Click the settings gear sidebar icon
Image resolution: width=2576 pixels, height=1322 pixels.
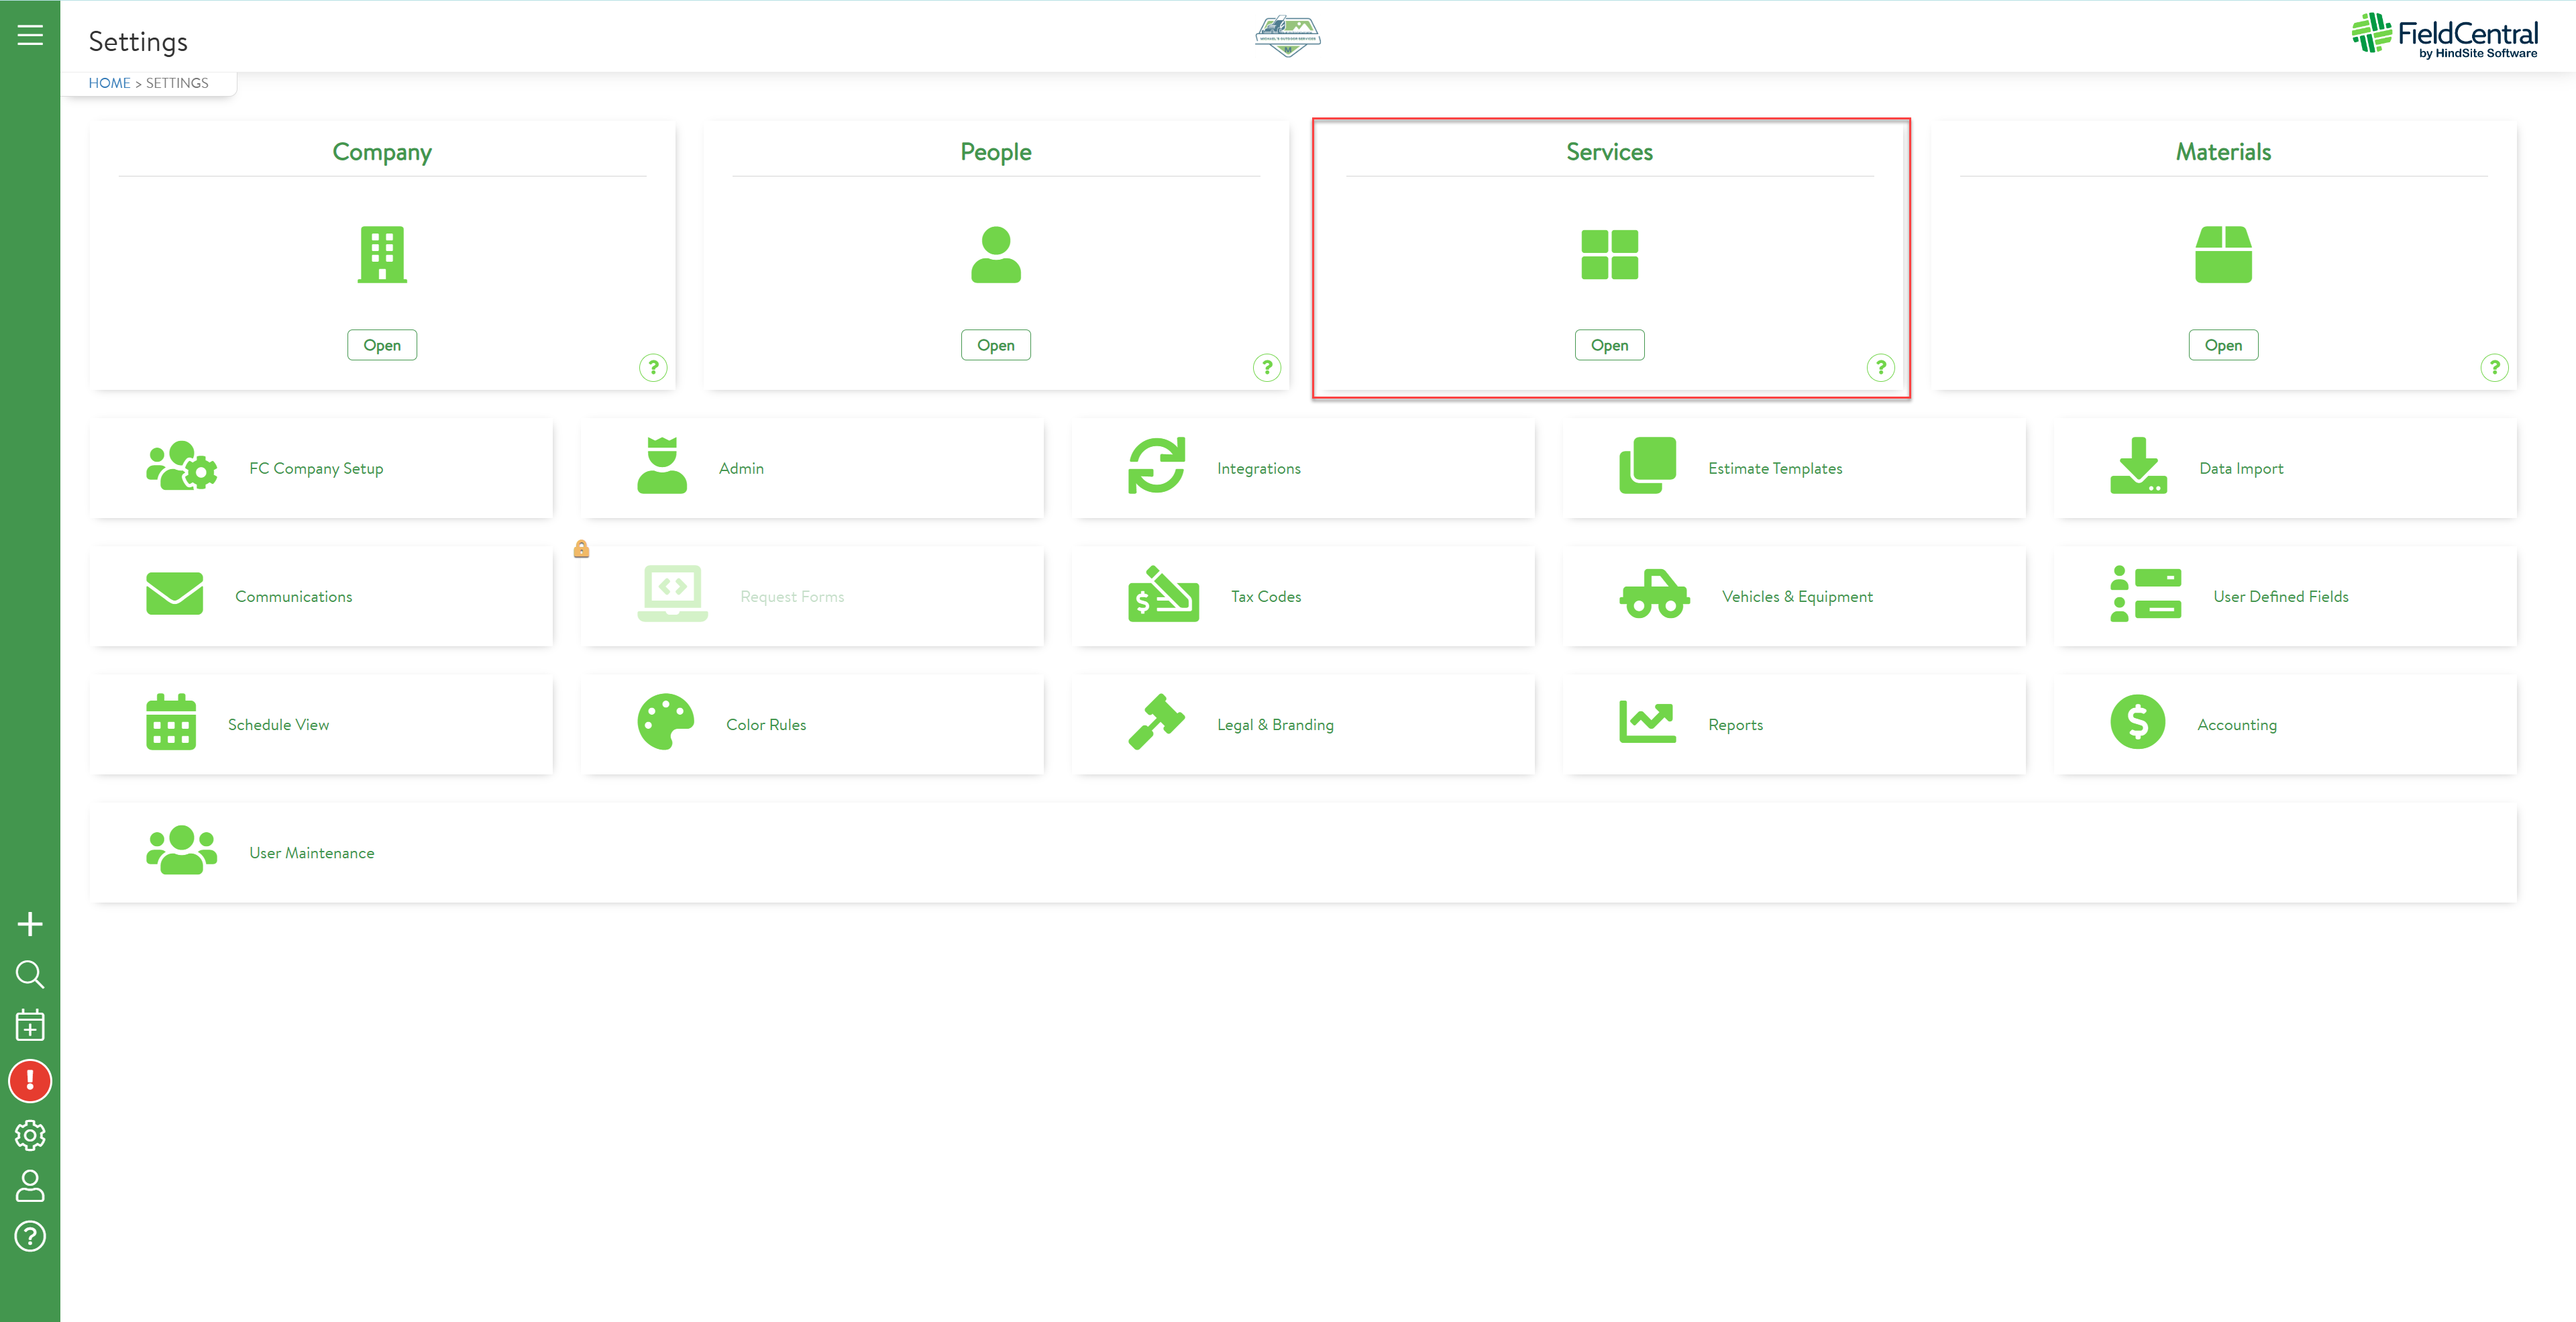click(30, 1135)
